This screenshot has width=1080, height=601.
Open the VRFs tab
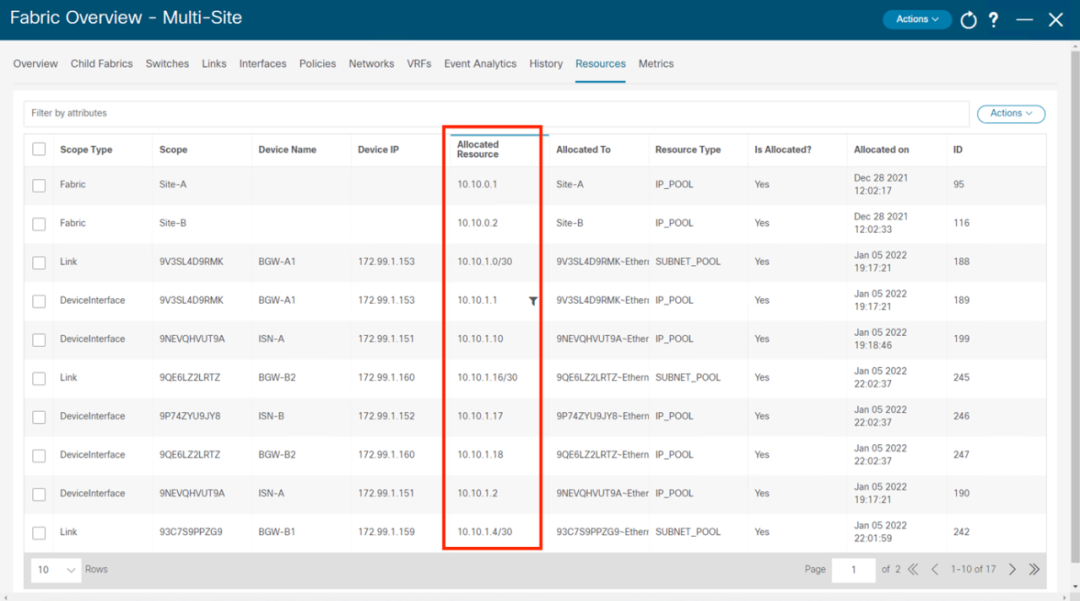(x=419, y=63)
